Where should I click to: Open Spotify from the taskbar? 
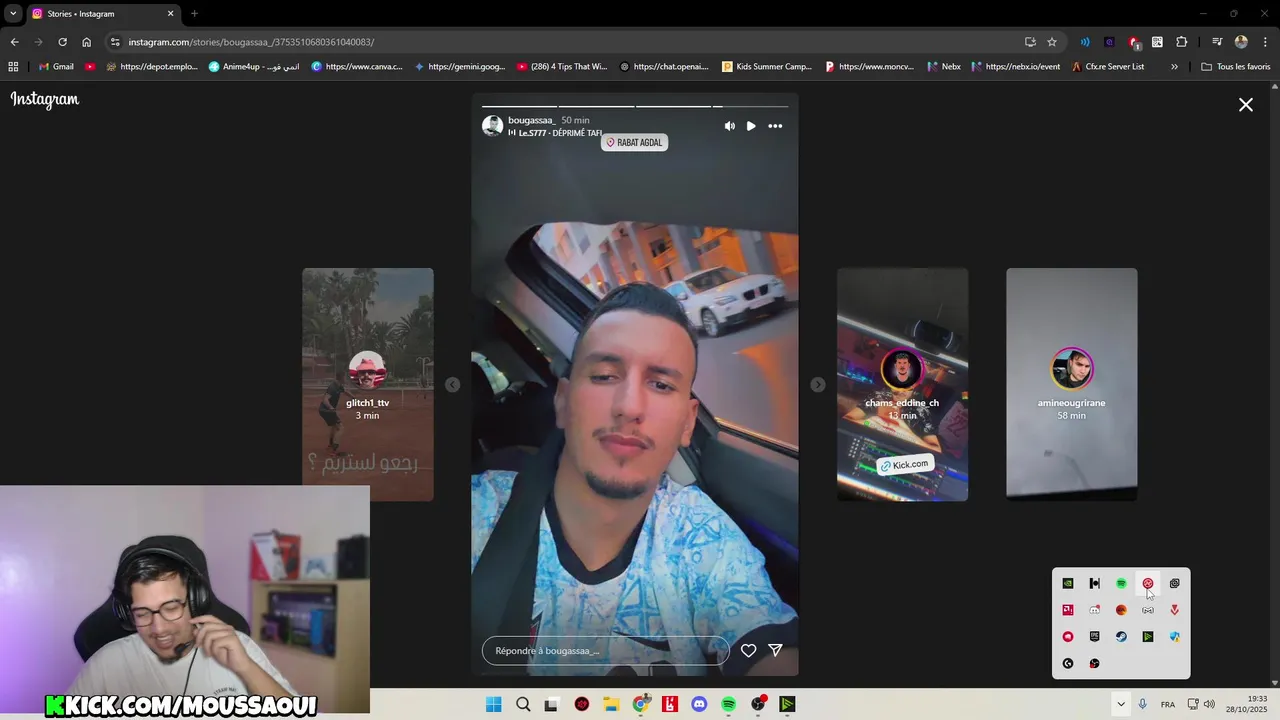pyautogui.click(x=729, y=704)
